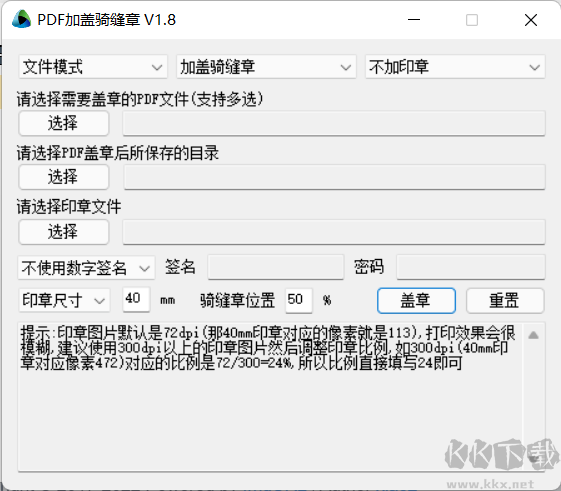The width and height of the screenshot is (561, 491).
Task: Click the PDF file path field
Action: coord(334,123)
